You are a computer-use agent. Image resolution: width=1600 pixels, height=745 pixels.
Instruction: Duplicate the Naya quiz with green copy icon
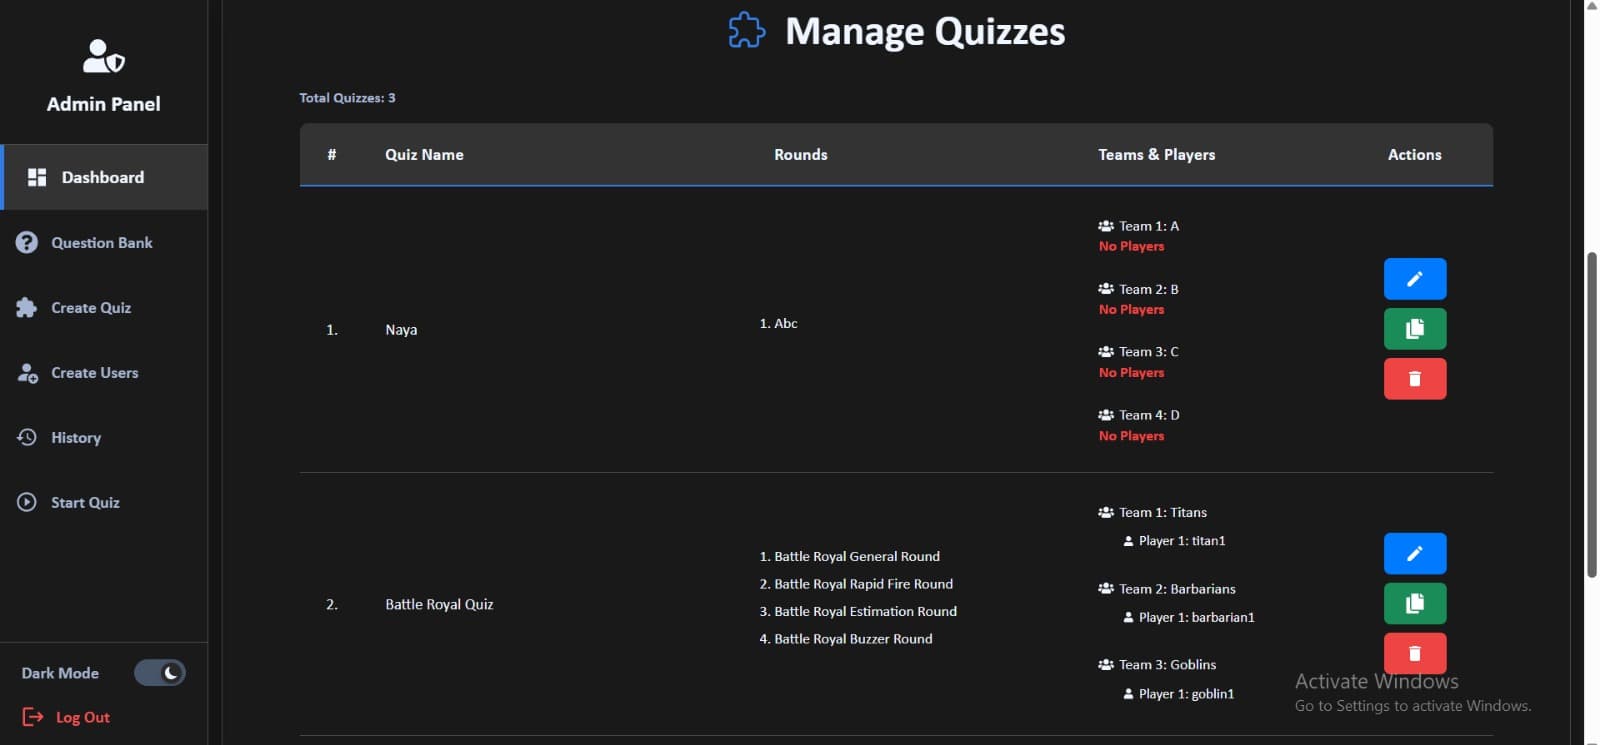coord(1414,329)
